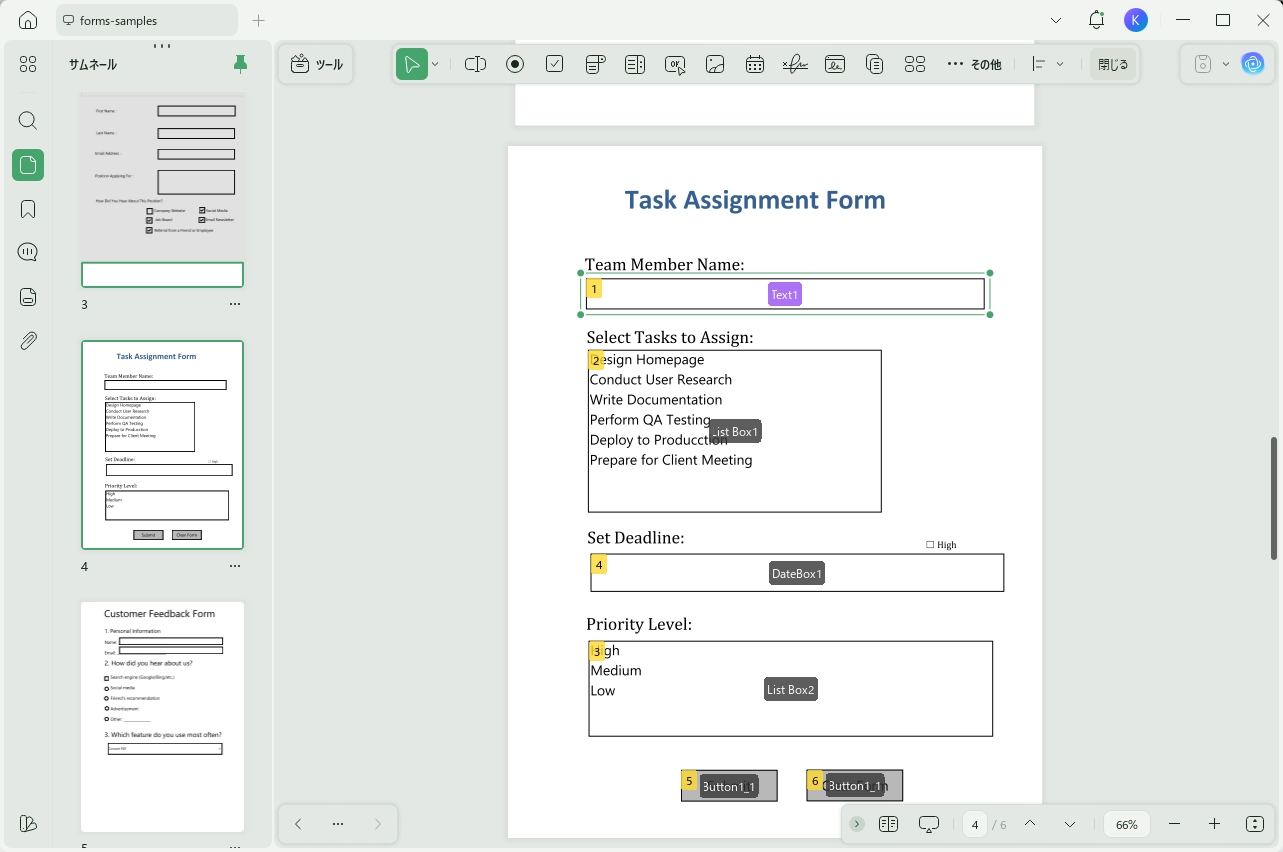Click the page layout reading mode icon

pos(889,824)
